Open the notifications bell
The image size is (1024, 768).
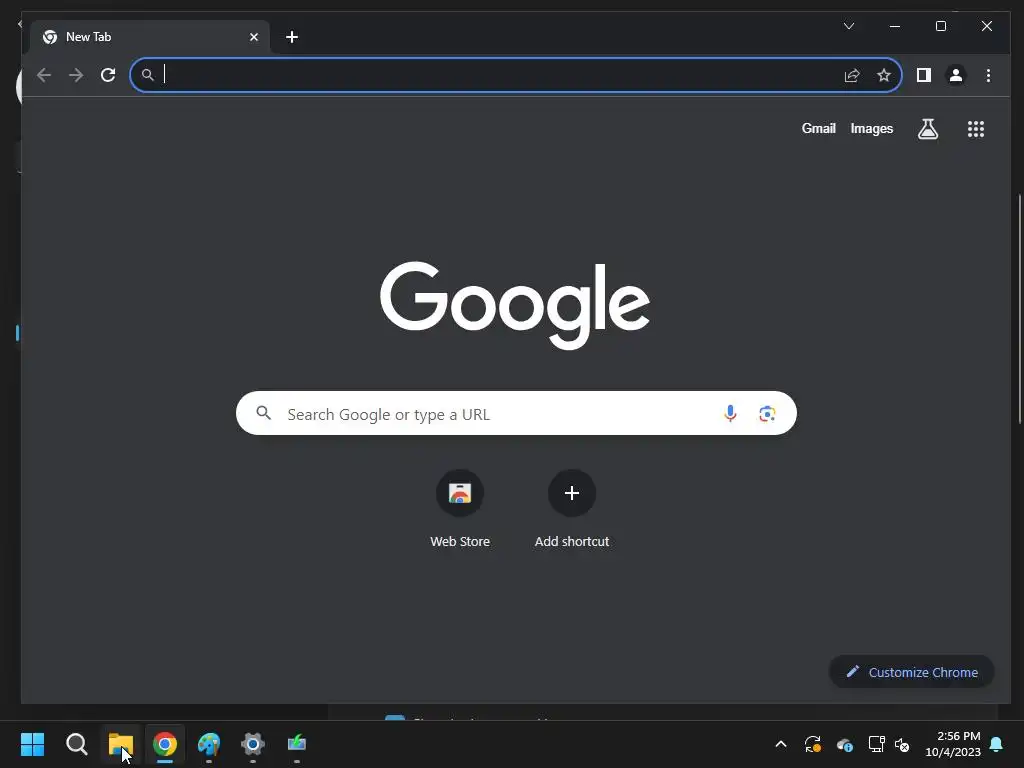[x=997, y=744]
